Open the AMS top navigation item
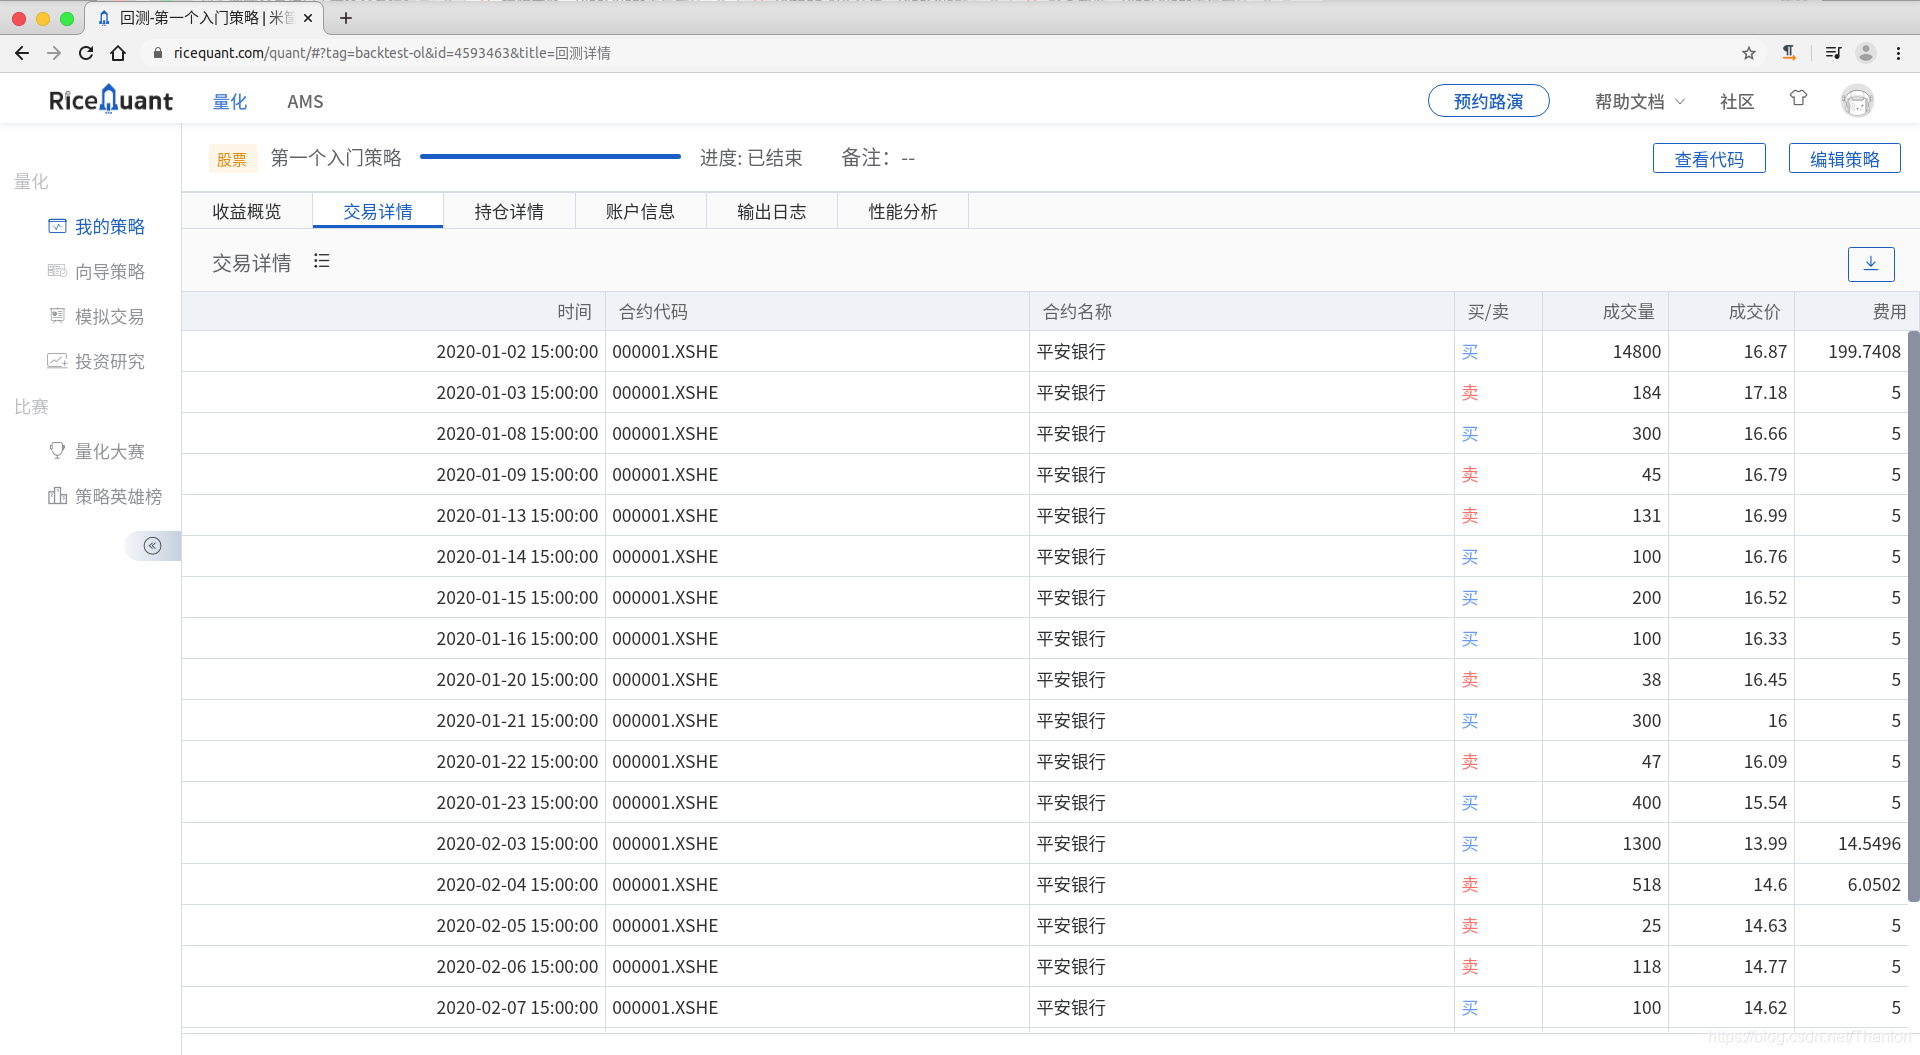Screen dimensions: 1920x1055 pos(305,101)
